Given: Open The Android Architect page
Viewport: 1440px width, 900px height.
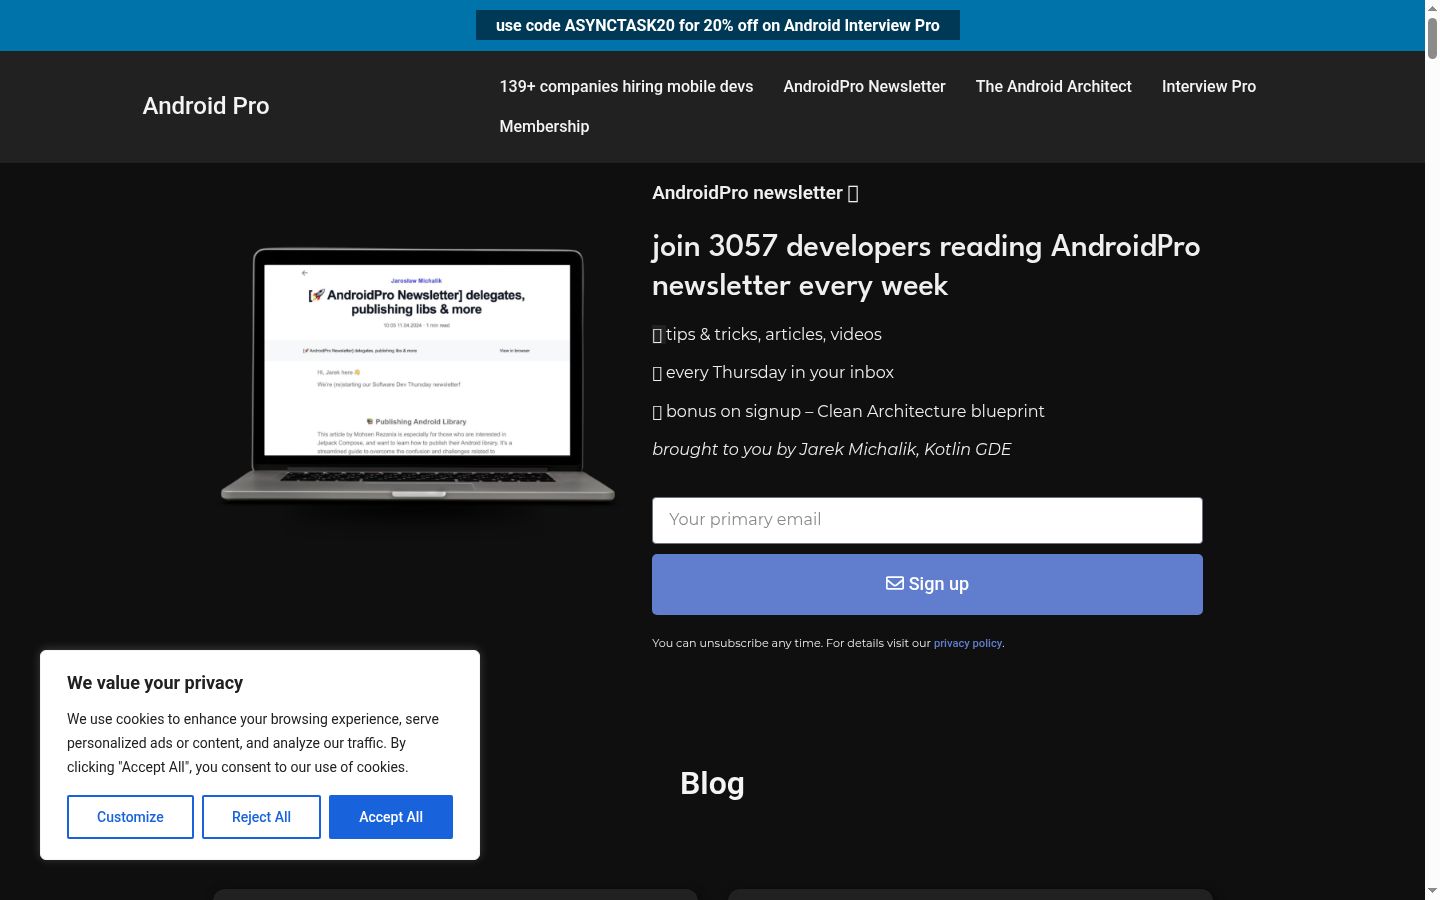Looking at the screenshot, I should pyautogui.click(x=1054, y=87).
